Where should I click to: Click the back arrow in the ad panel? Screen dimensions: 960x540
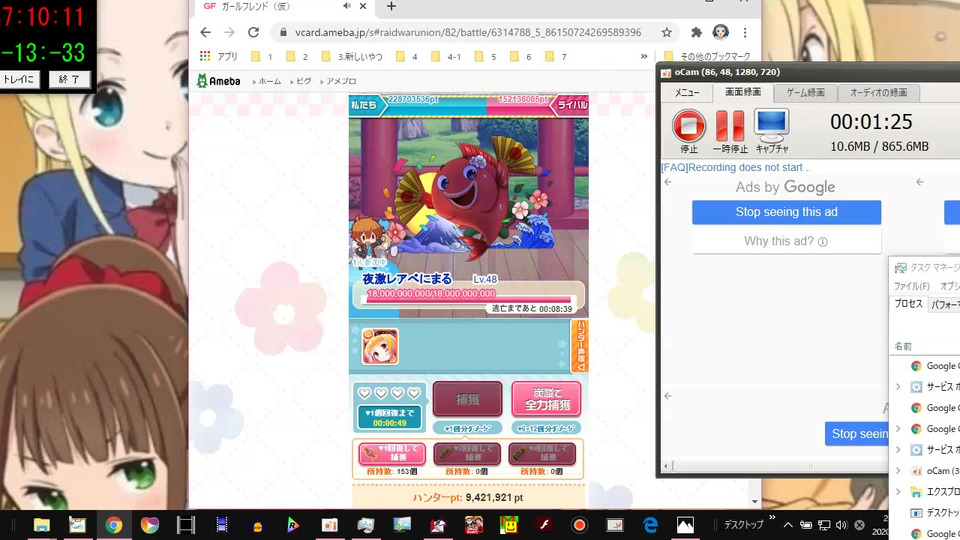tap(668, 182)
